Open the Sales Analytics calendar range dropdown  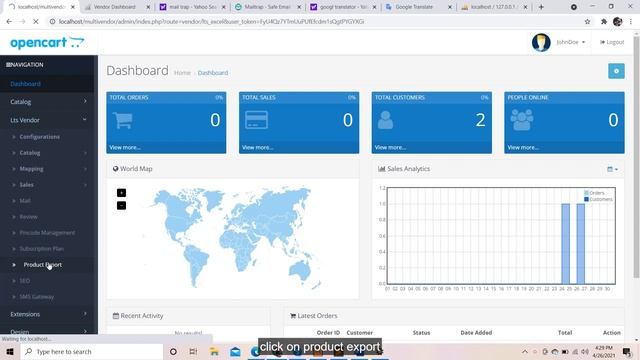612,169
